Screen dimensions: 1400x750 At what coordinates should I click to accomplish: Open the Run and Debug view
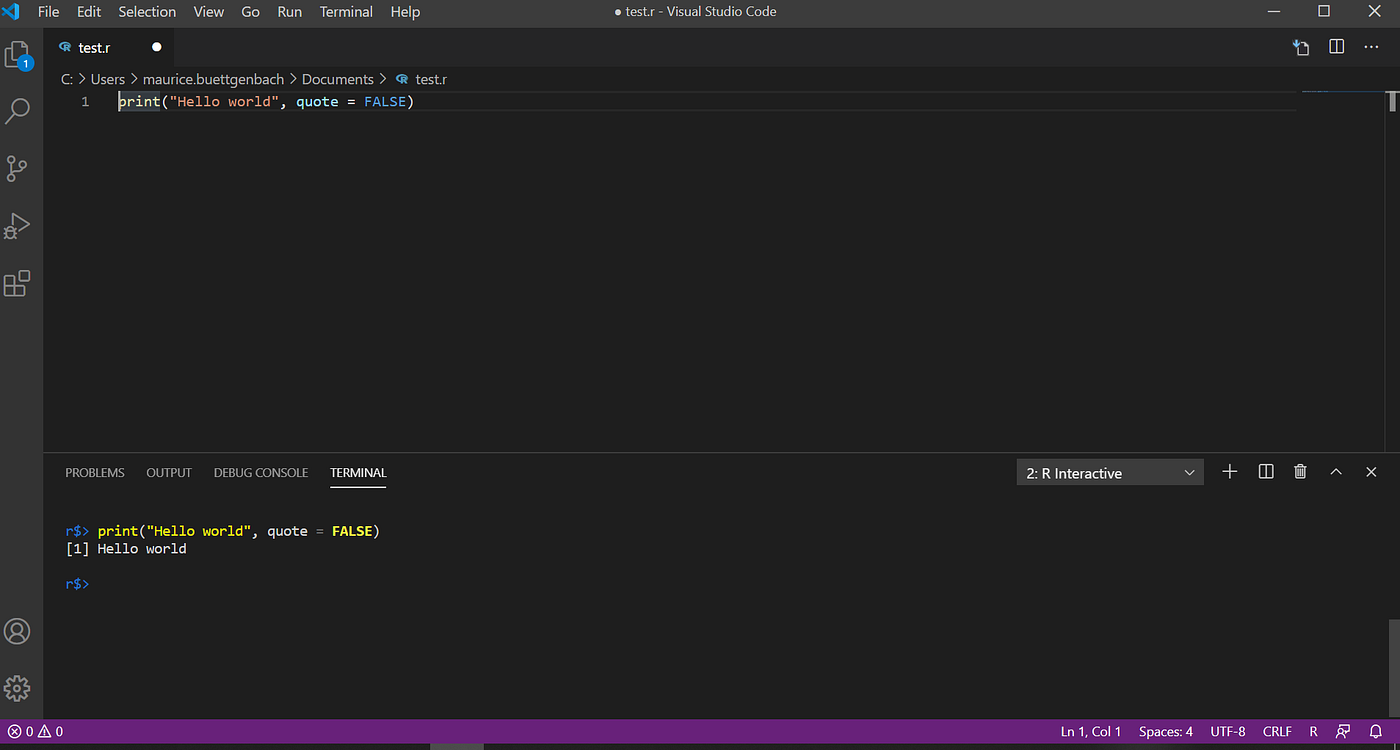click(18, 226)
